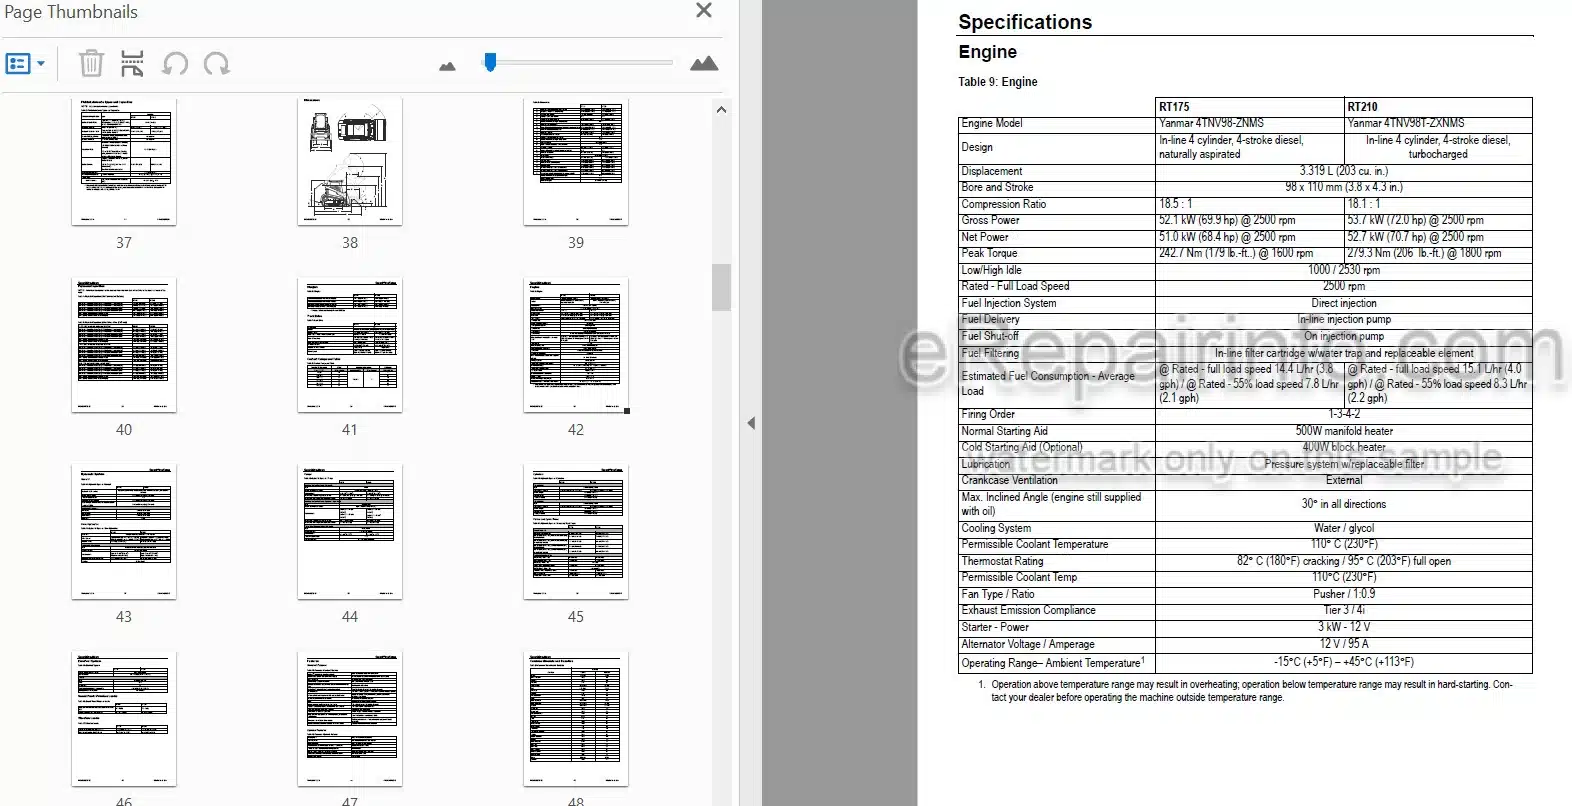This screenshot has height=806, width=1572.
Task: Select page 42 thumbnail
Action: [x=576, y=345]
